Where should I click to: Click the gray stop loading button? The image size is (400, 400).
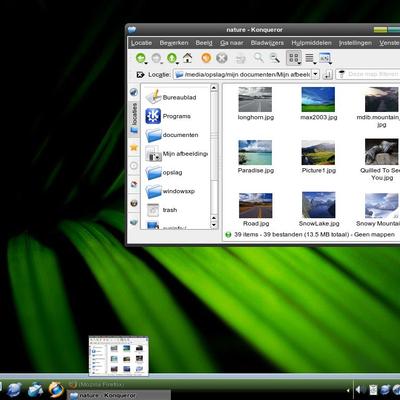pos(222,58)
